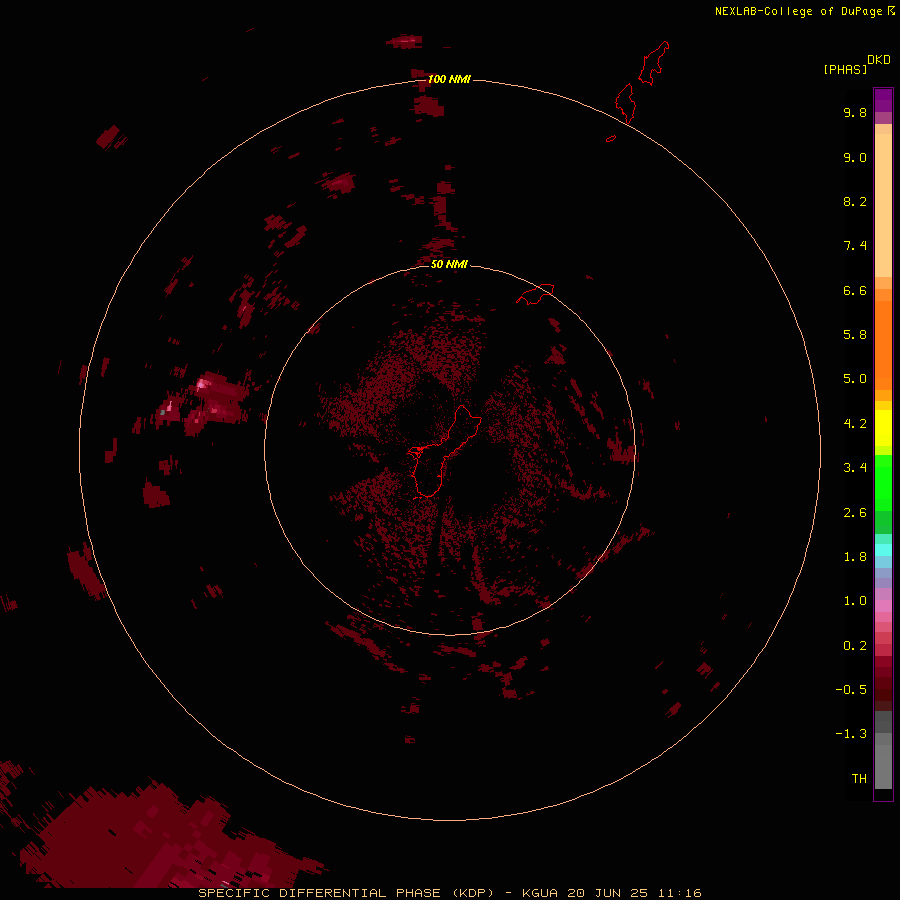The width and height of the screenshot is (900, 900).
Task: Click the larger island outline crossing the 100 NMI ring
Action: click(x=626, y=103)
